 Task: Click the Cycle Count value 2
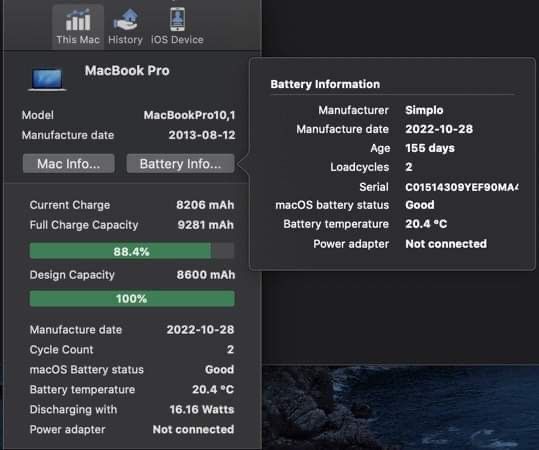230,350
